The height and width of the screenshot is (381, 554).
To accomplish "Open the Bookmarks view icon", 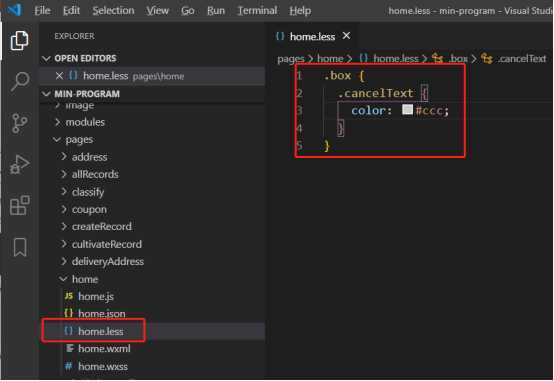I will pos(20,247).
